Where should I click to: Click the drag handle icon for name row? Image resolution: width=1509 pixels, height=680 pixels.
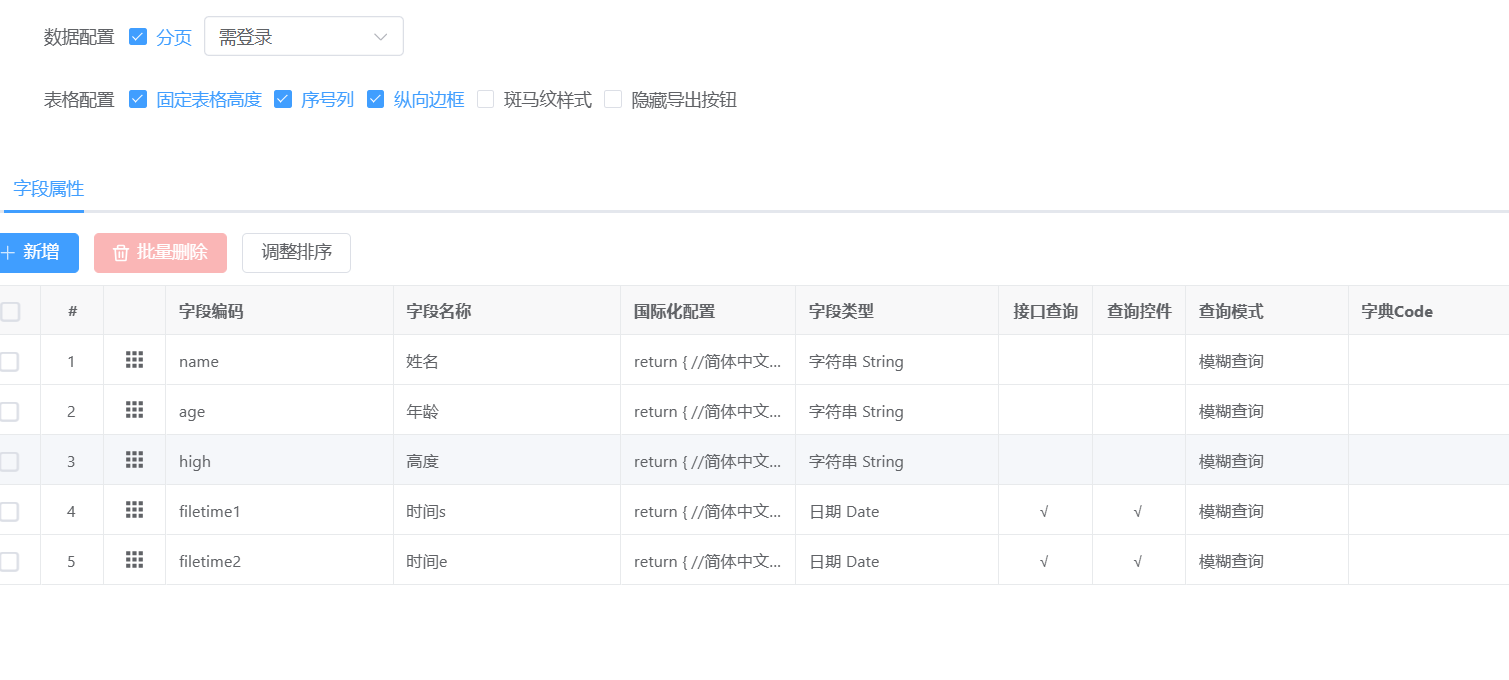tap(134, 360)
